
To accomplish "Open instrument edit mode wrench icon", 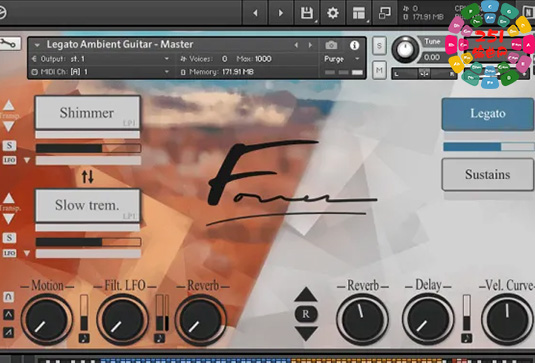I will click(x=9, y=44).
